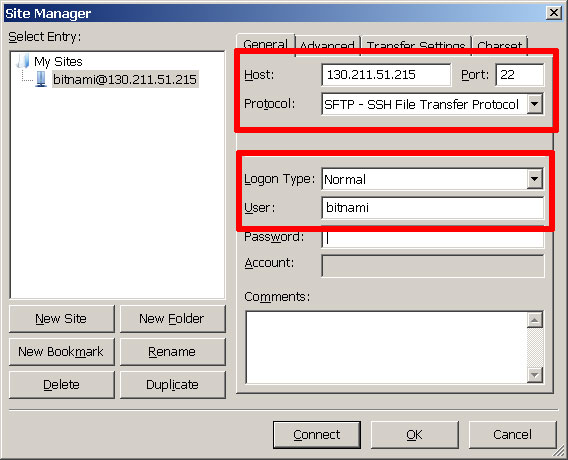Click the SFTP protocol combo box
568x460 pixels.
[x=433, y=104]
